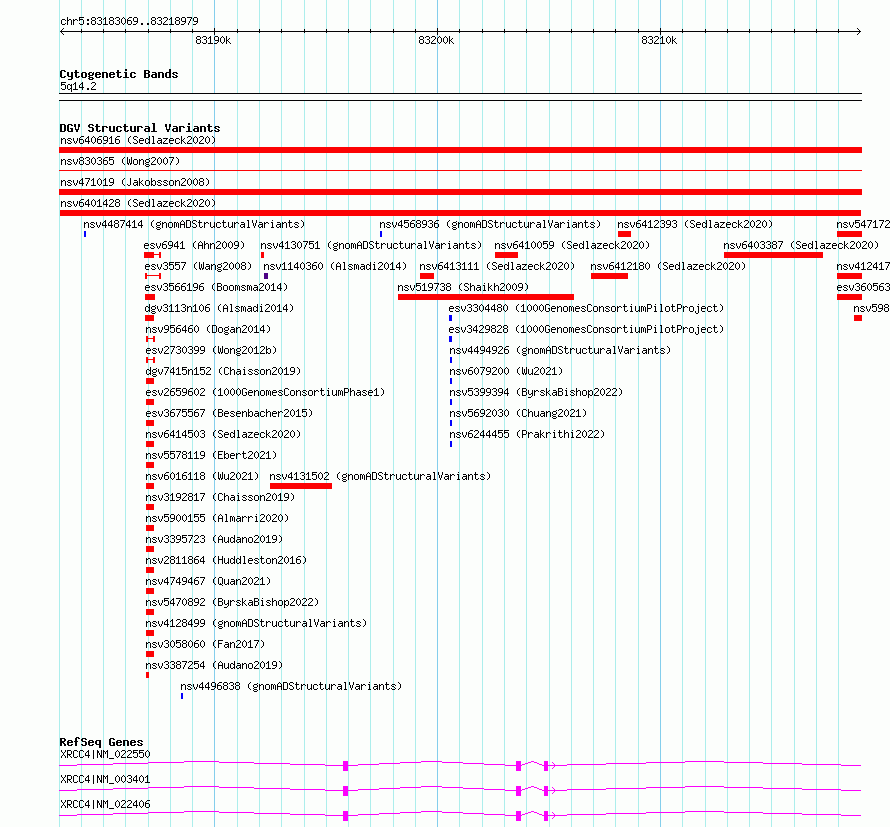
Task: Click the red bar under nsv6412393
Action: coord(624,234)
